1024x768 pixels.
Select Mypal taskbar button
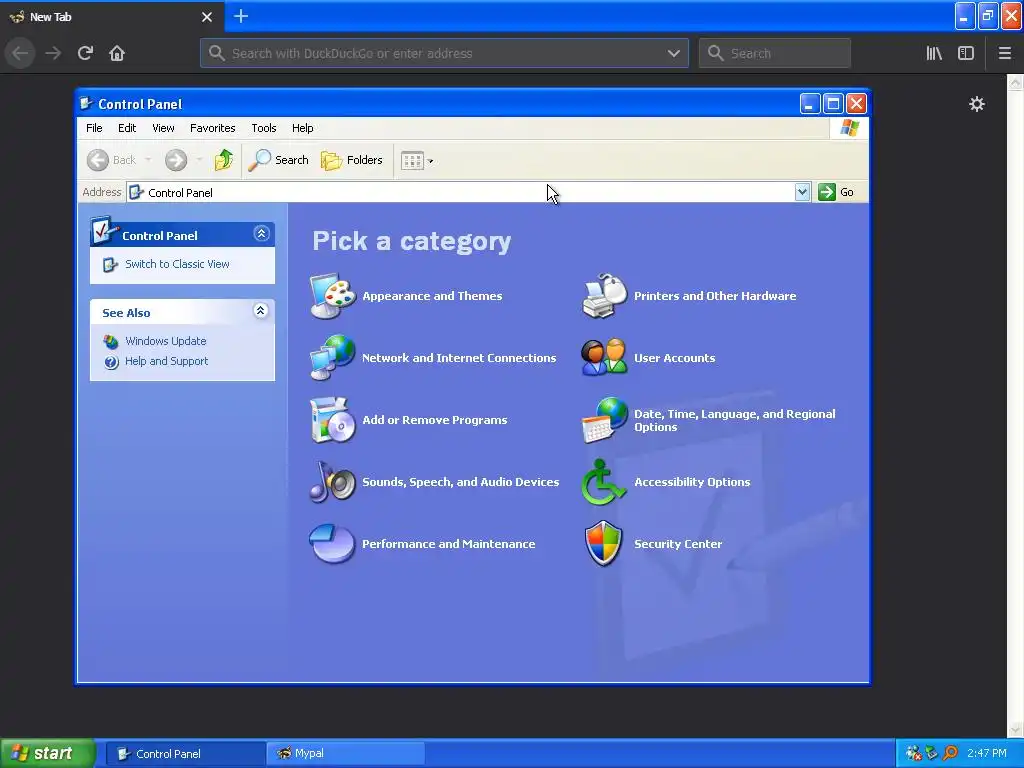[x=346, y=753]
